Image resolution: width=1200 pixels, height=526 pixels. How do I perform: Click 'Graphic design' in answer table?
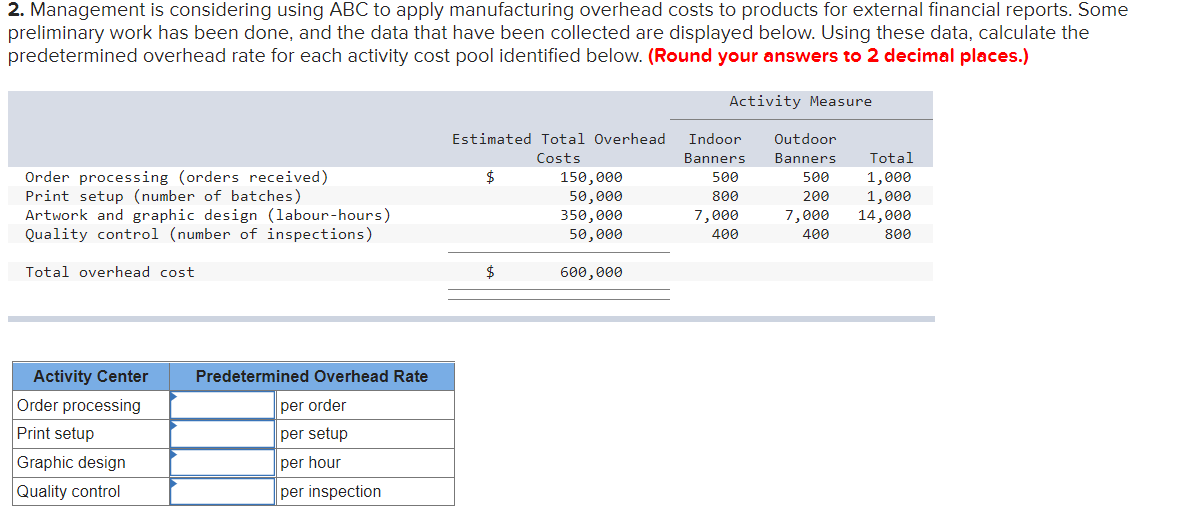71,462
